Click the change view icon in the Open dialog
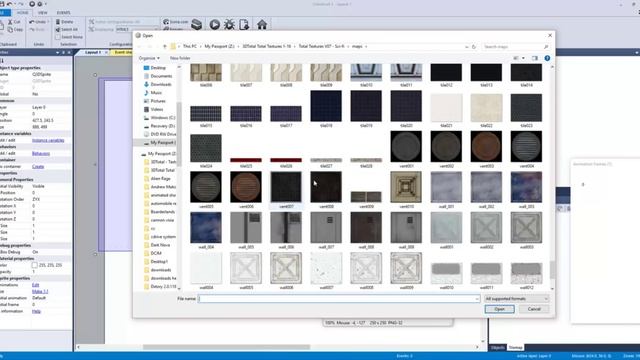Image resolution: width=640 pixels, height=360 pixels. [x=516, y=58]
